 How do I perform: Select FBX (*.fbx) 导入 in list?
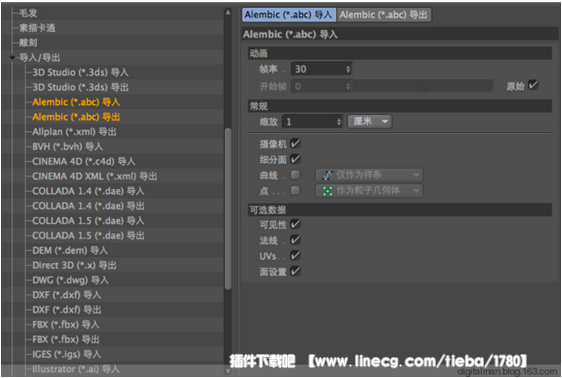pyautogui.click(x=66, y=325)
